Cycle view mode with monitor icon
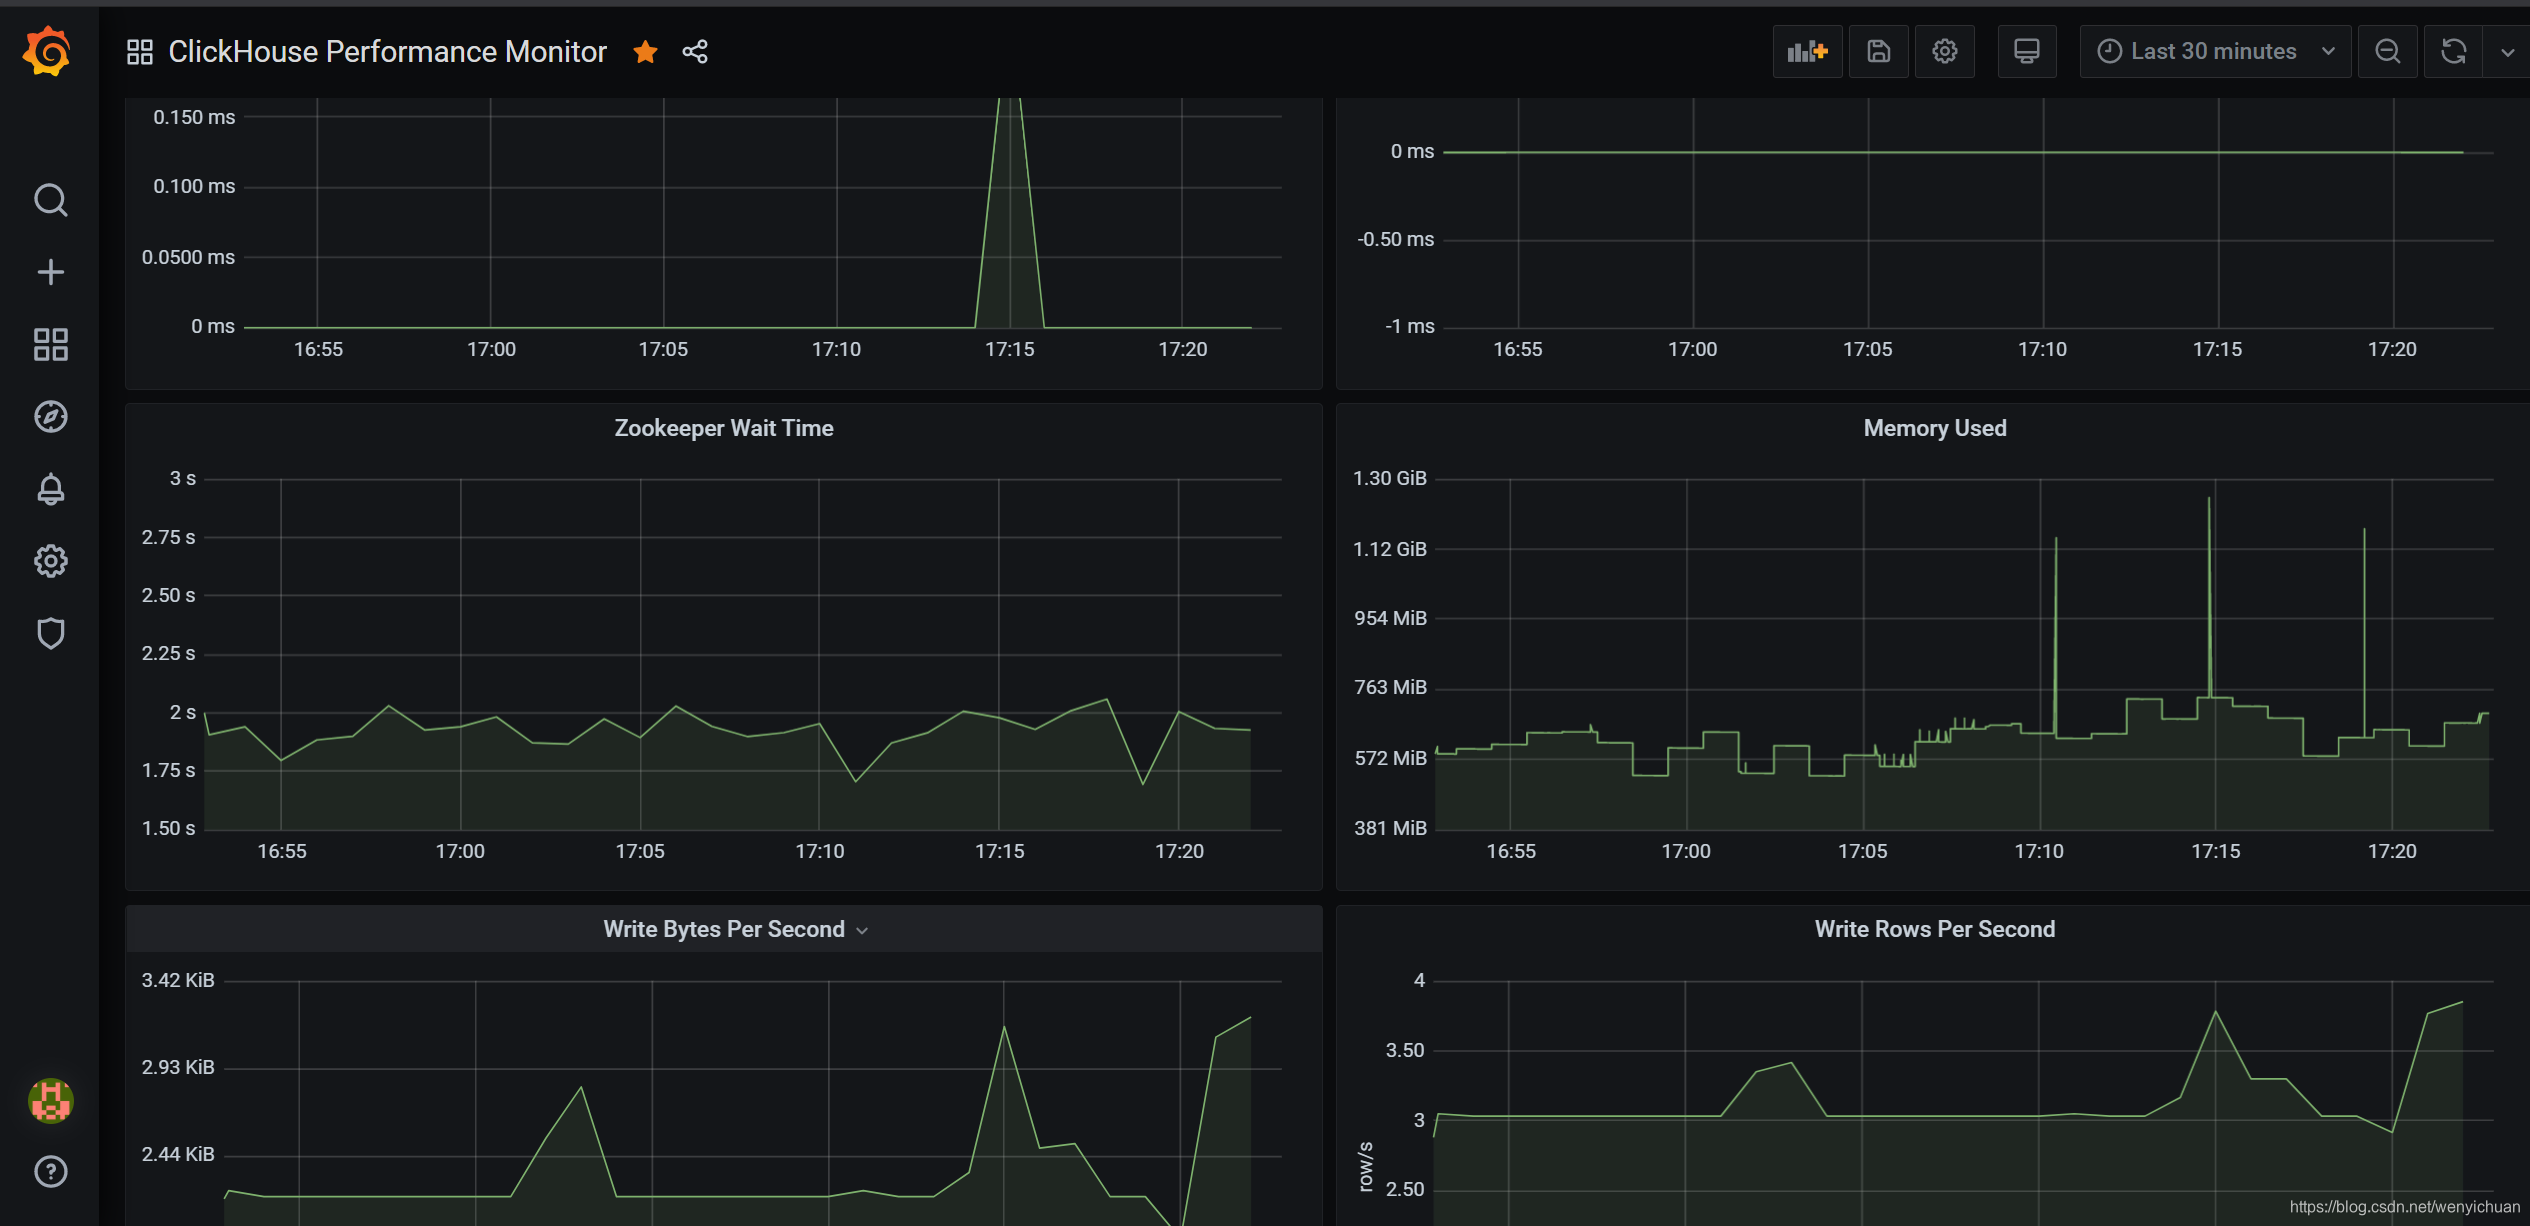This screenshot has height=1226, width=2530. 2027,51
